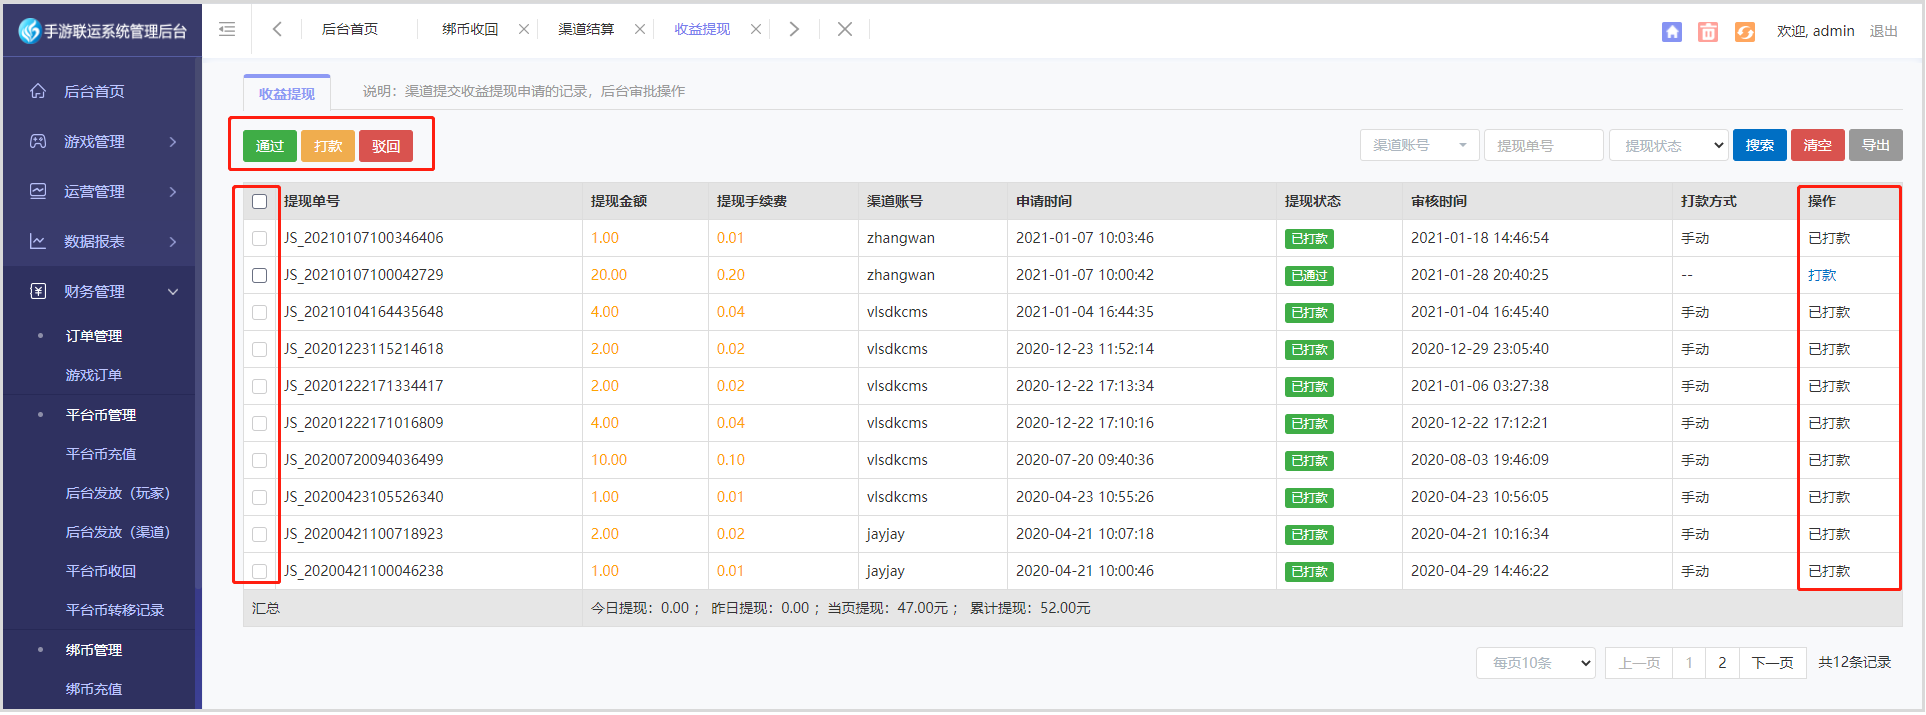The image size is (1926, 715).
Task: Click the house icon beside 后台首页 in sidebar
Action: click(38, 91)
